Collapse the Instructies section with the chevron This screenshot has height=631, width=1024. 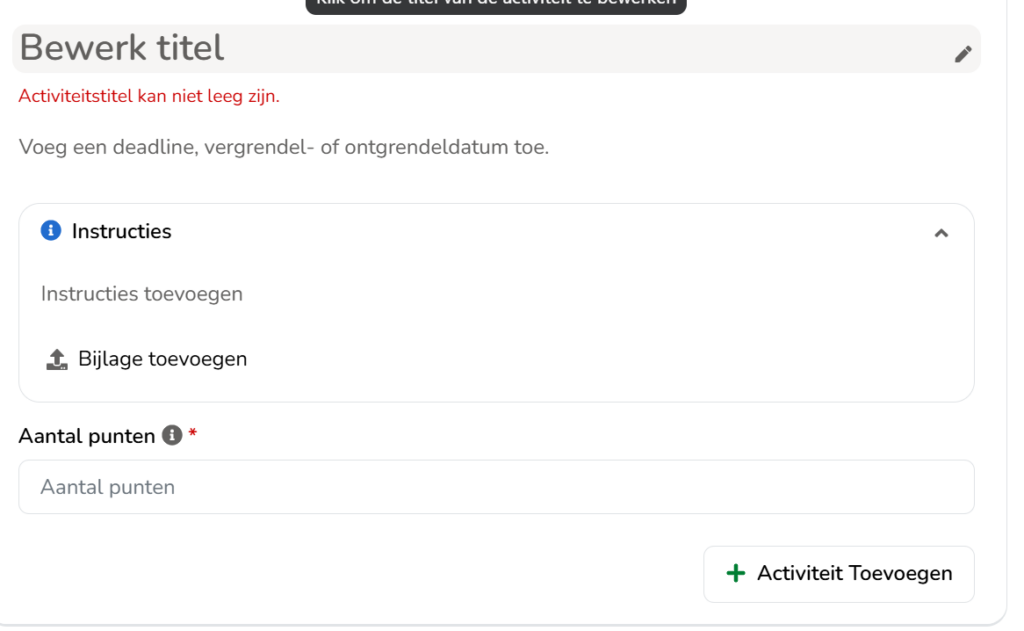(x=941, y=233)
